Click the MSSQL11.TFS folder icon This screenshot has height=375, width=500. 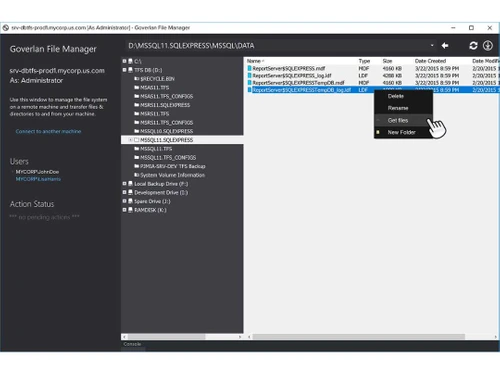[137, 149]
